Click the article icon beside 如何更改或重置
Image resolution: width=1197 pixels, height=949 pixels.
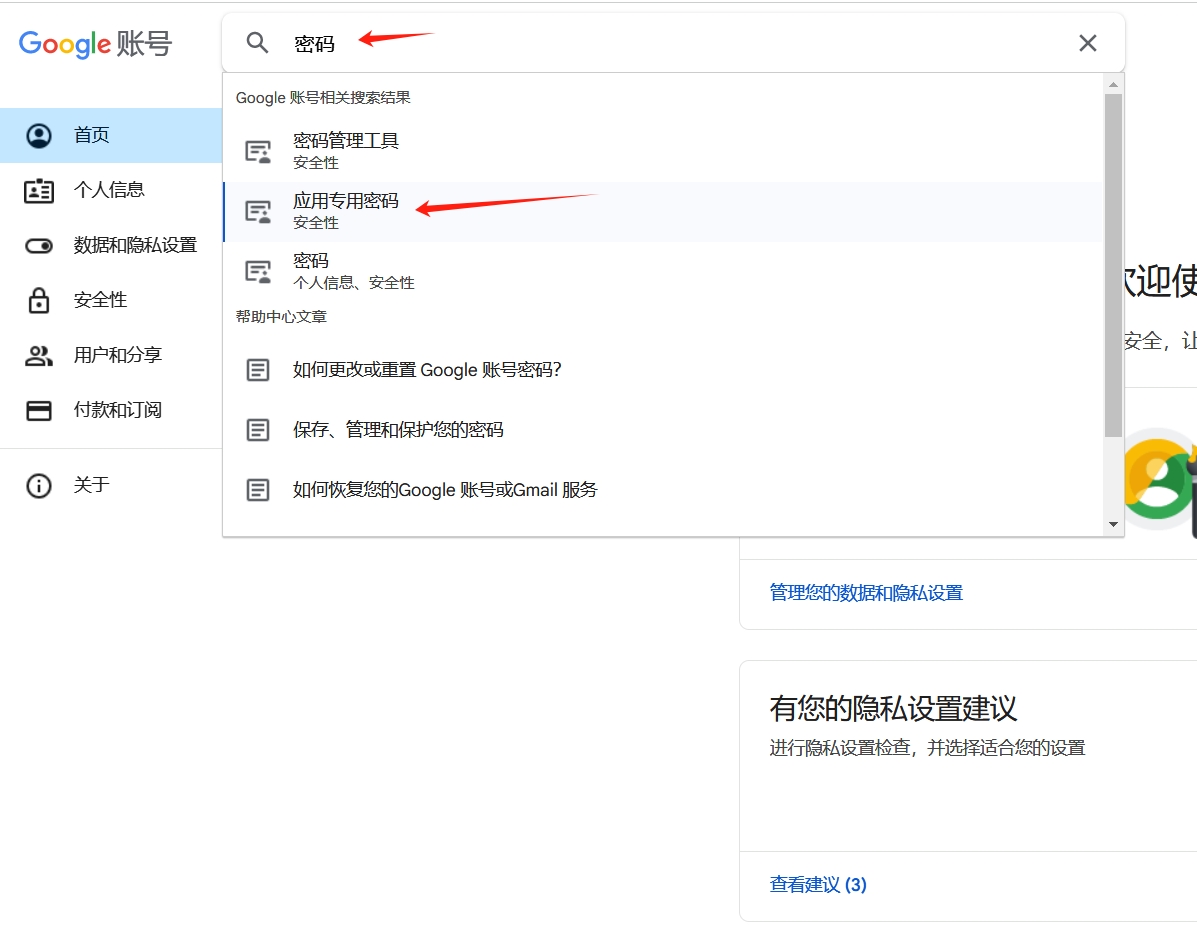click(x=258, y=370)
